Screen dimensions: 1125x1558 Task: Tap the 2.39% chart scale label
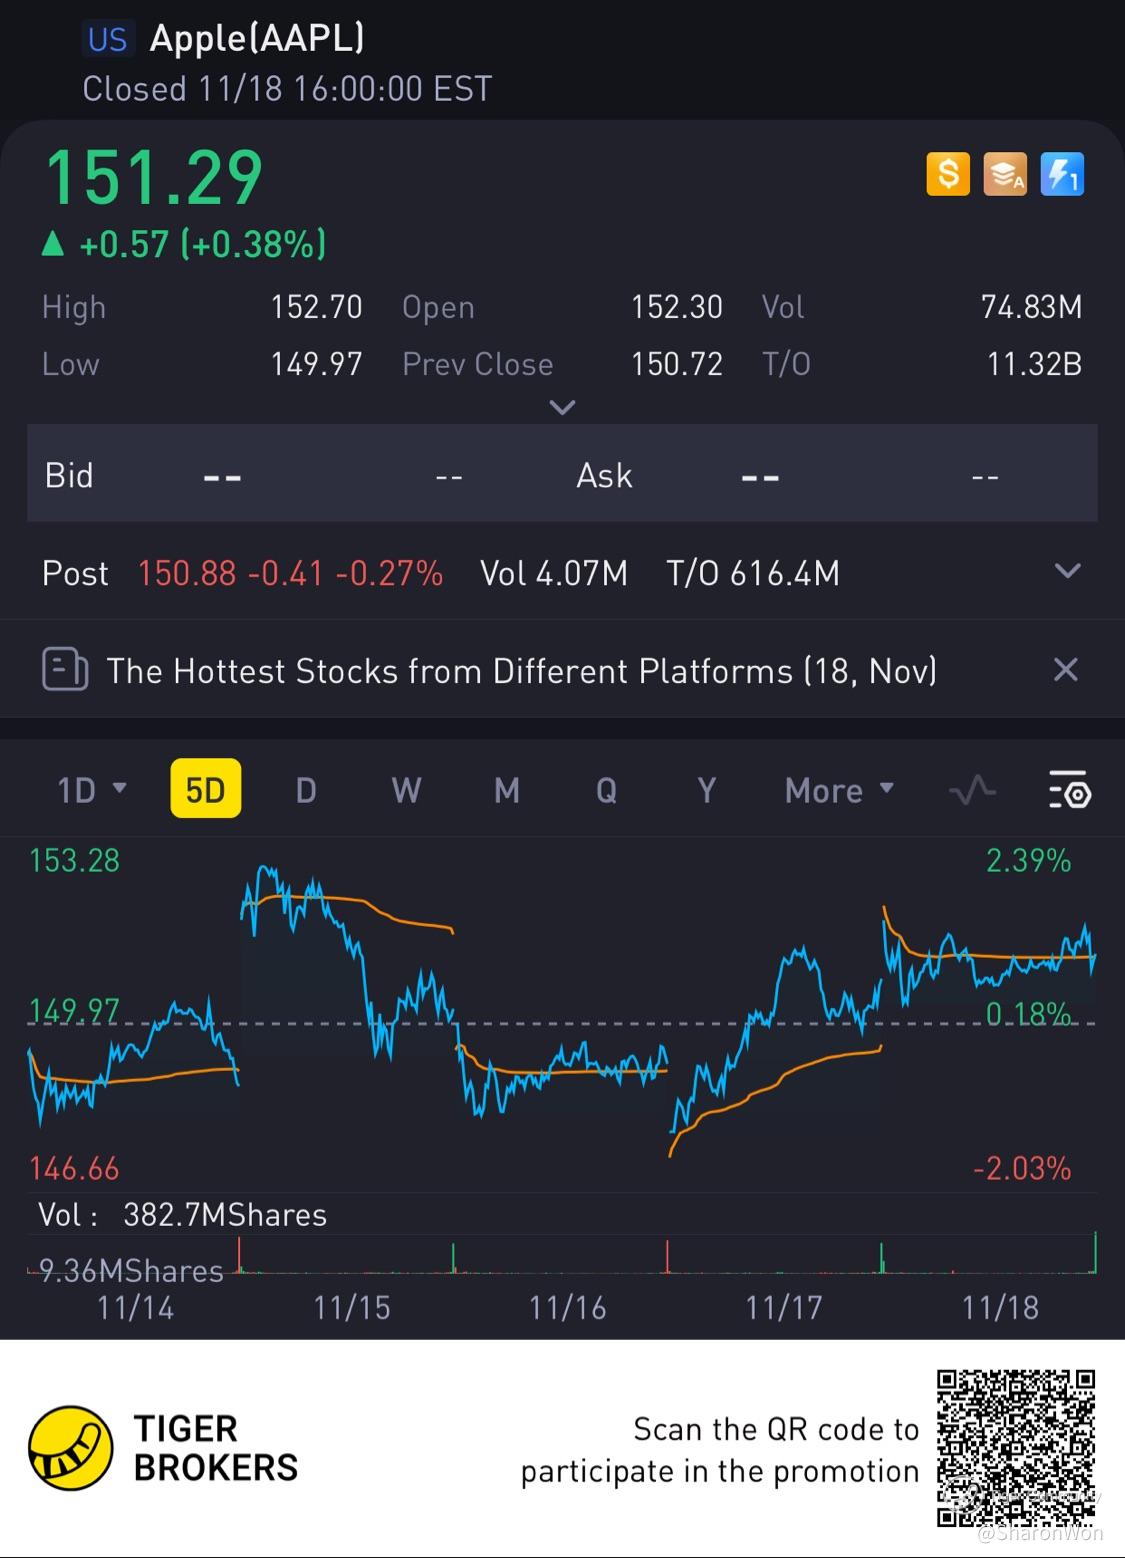tap(1028, 860)
